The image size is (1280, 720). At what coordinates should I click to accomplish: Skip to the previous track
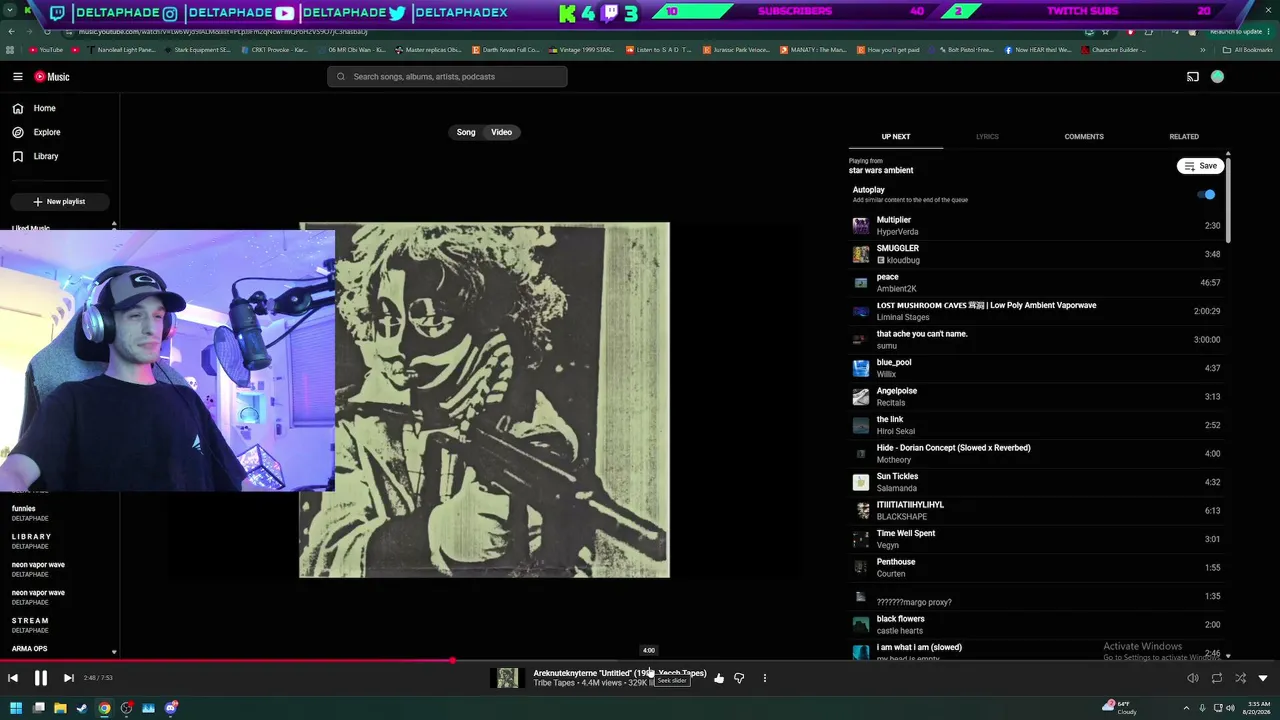point(13,678)
